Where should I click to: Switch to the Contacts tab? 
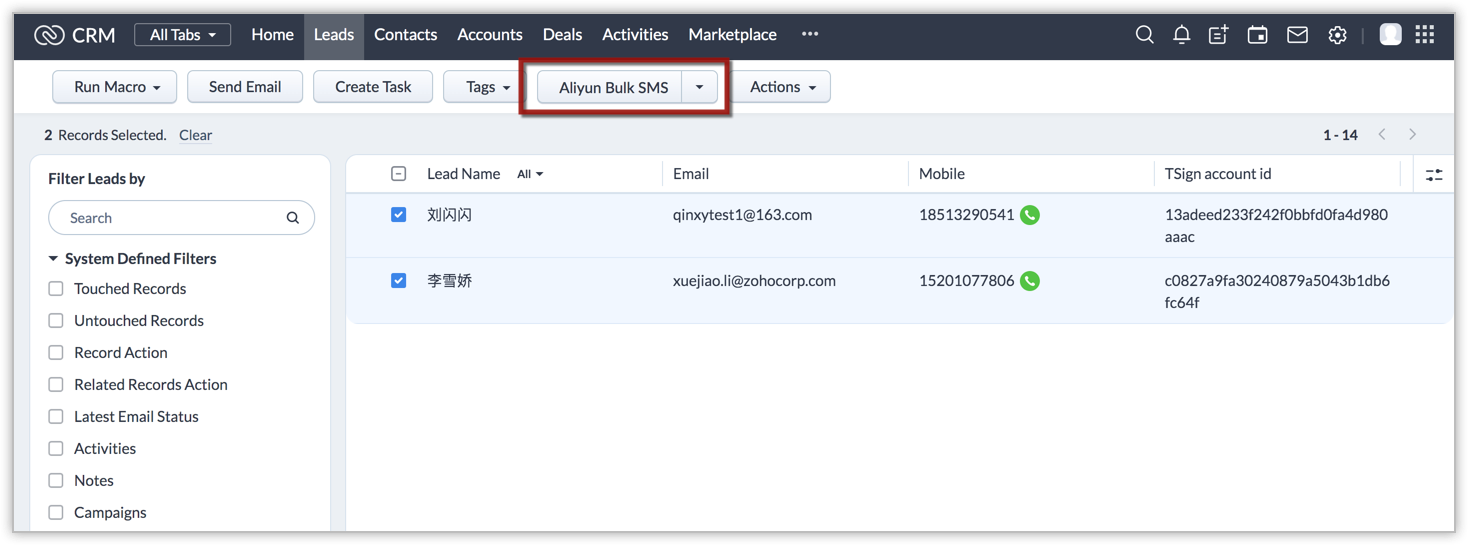coord(405,35)
